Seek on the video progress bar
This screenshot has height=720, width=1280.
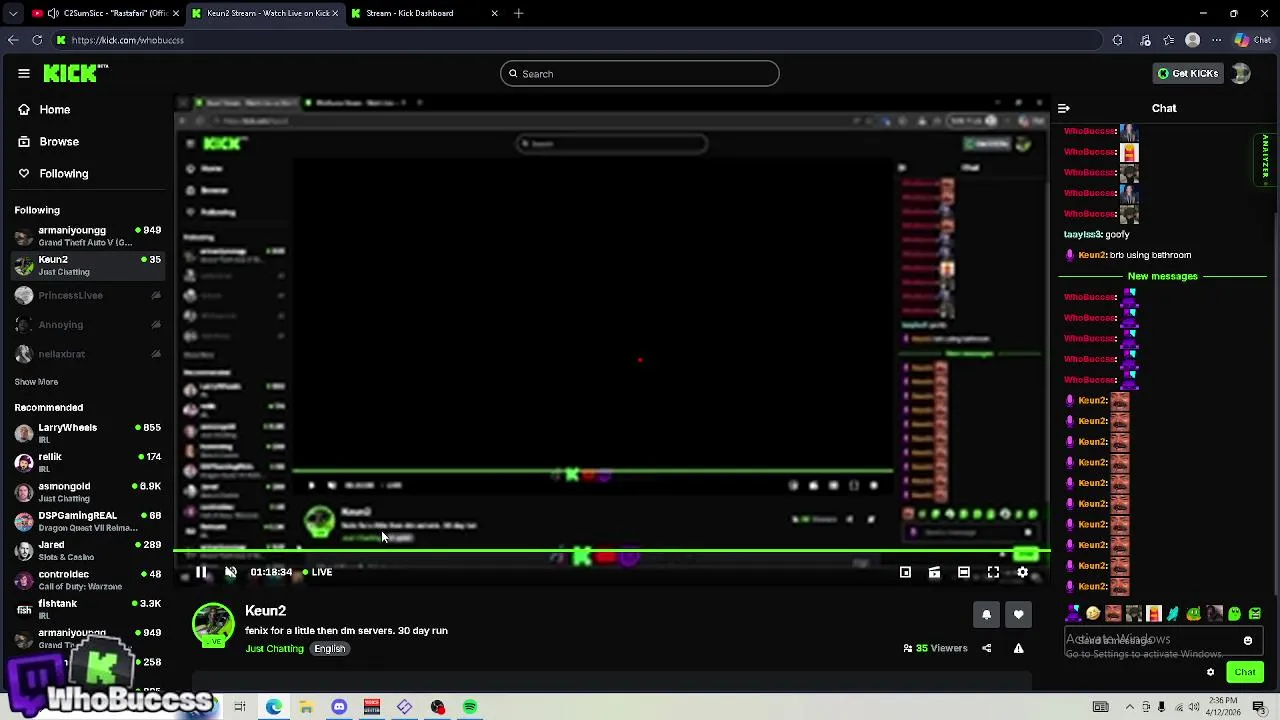click(x=610, y=551)
